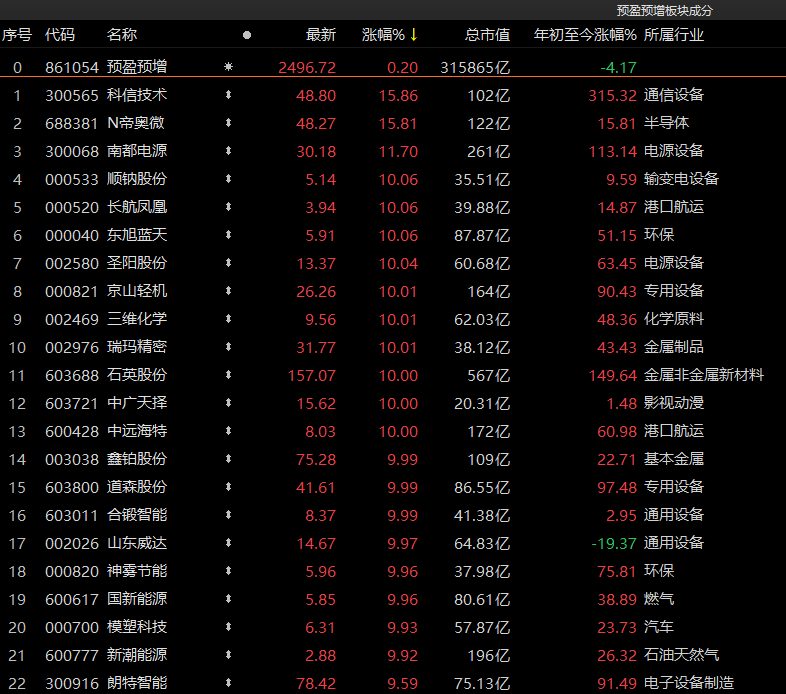Click the 名称 column header

pyautogui.click(x=122, y=35)
